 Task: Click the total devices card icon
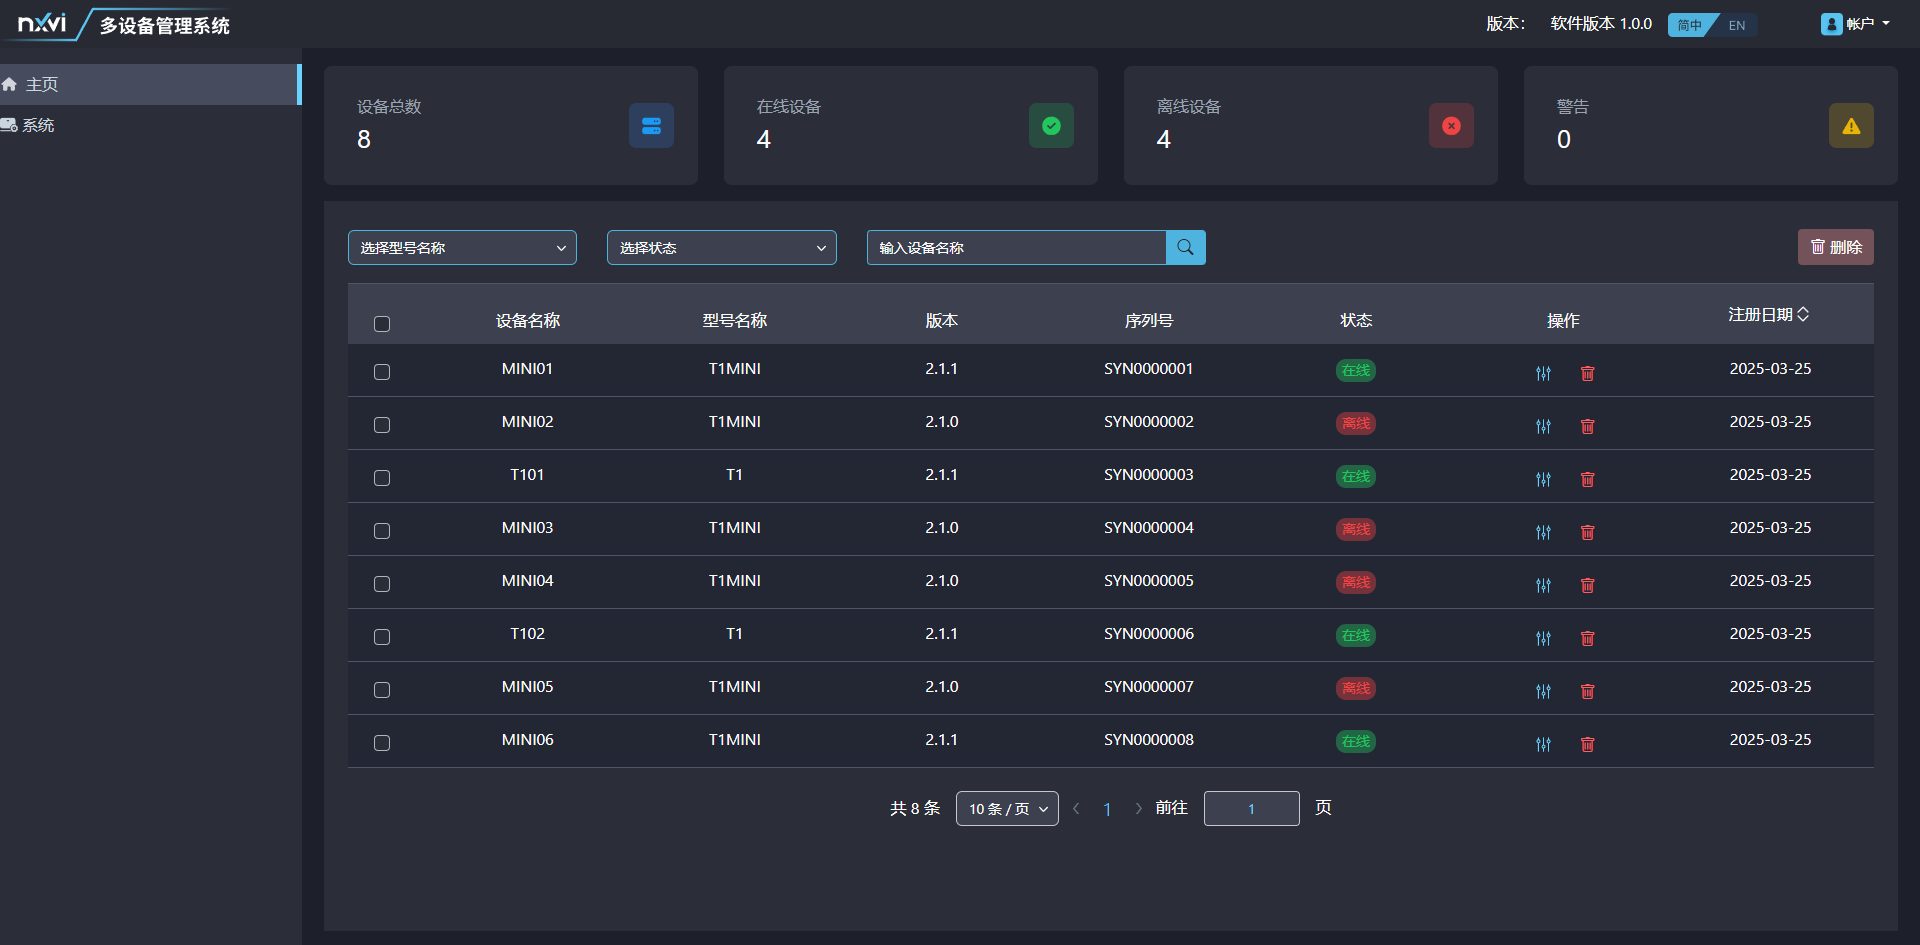click(x=651, y=126)
